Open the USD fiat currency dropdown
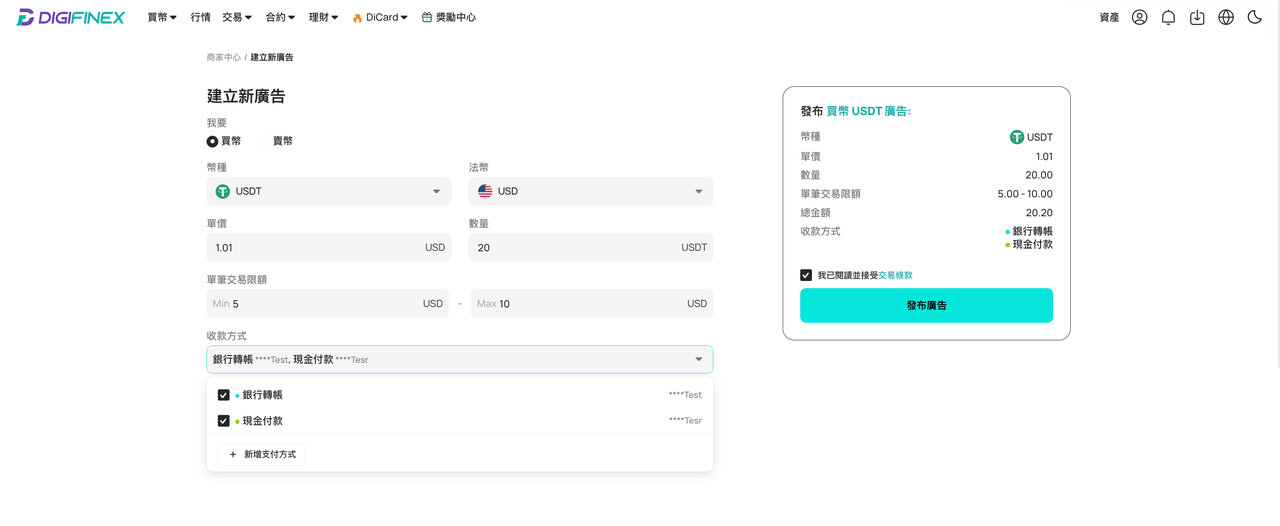Viewport: 1280px width, 526px height. [x=591, y=191]
